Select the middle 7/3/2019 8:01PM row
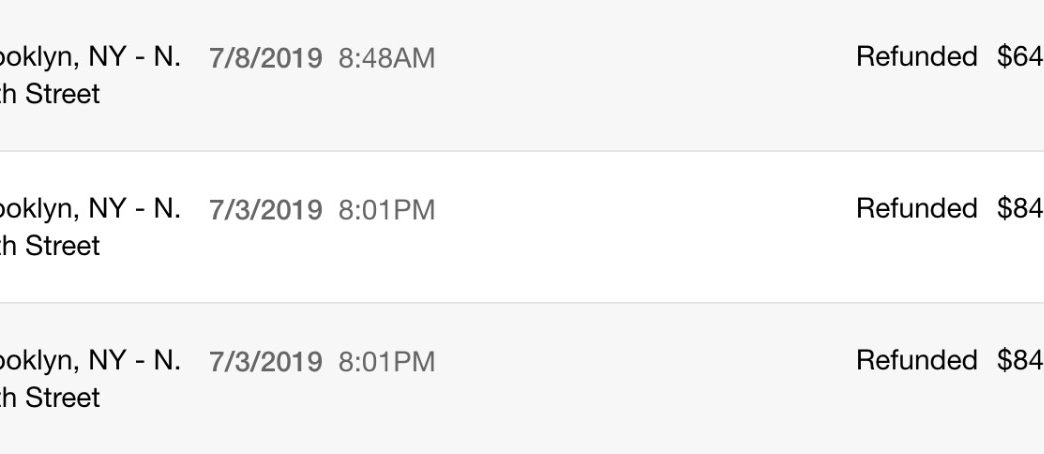The height and width of the screenshot is (454, 1044). click(522, 227)
